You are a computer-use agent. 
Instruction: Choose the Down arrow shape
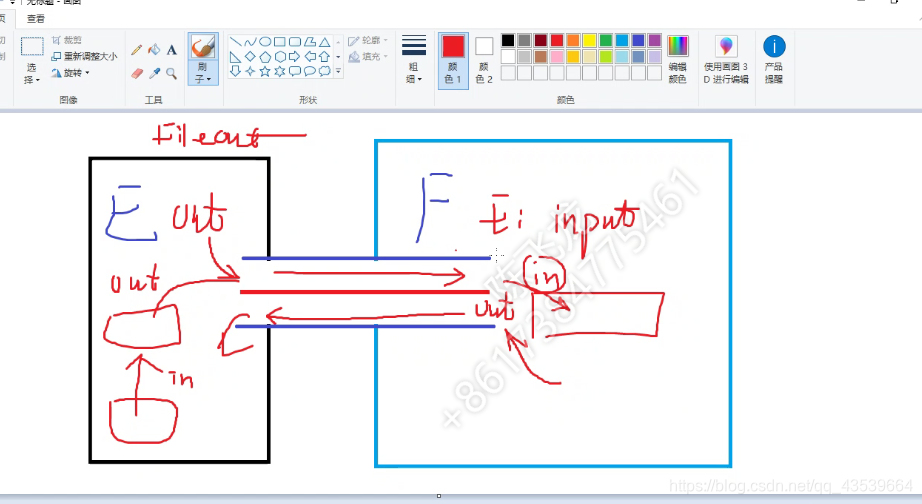click(x=235, y=71)
